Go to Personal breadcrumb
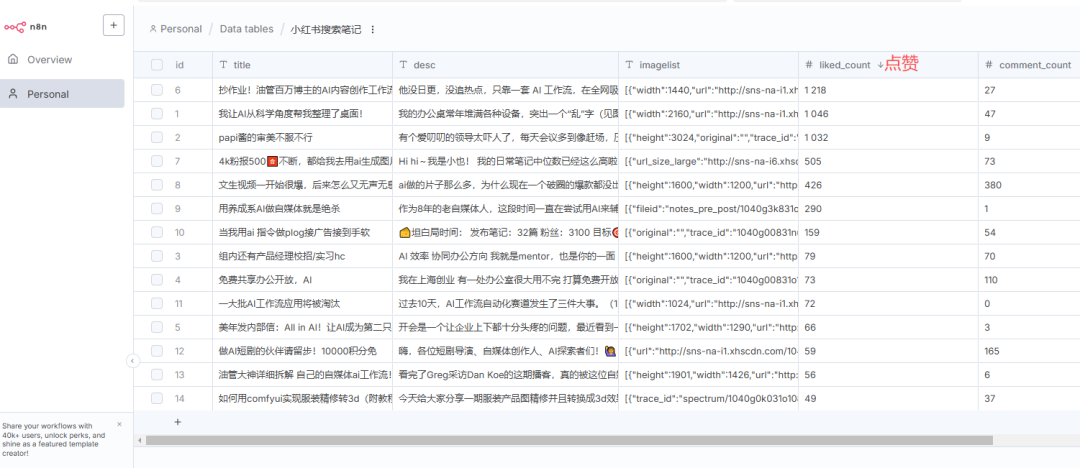Viewport: 1080px width, 468px height. tap(176, 29)
